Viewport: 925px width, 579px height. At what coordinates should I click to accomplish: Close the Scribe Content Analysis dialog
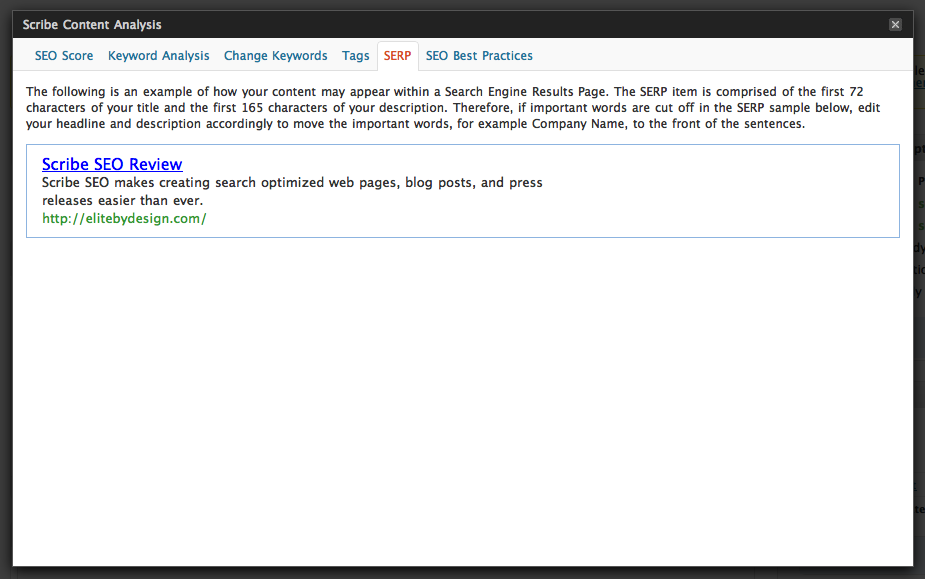[x=895, y=24]
